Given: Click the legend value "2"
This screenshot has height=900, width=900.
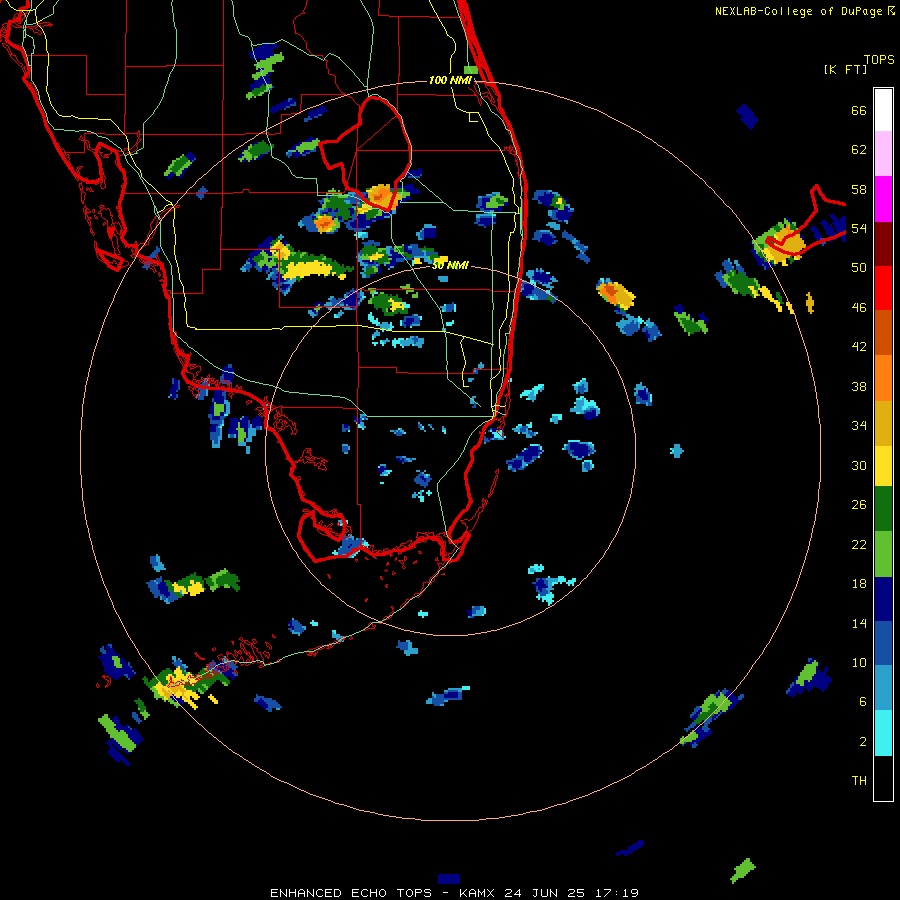Looking at the screenshot, I should coord(863,742).
